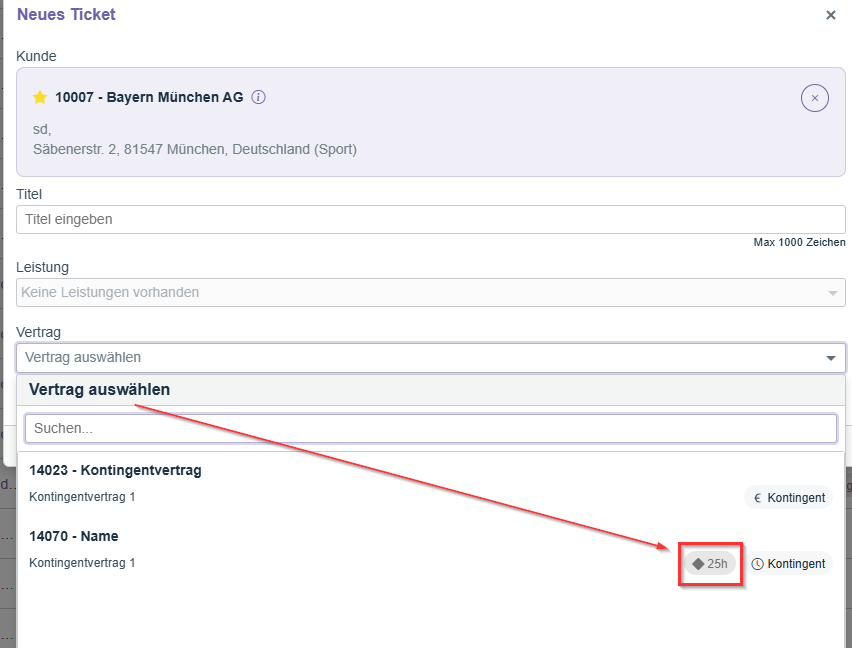This screenshot has height=648, width=852.
Task: Select contract 14023 - Kontingentvertrag
Action: point(115,470)
